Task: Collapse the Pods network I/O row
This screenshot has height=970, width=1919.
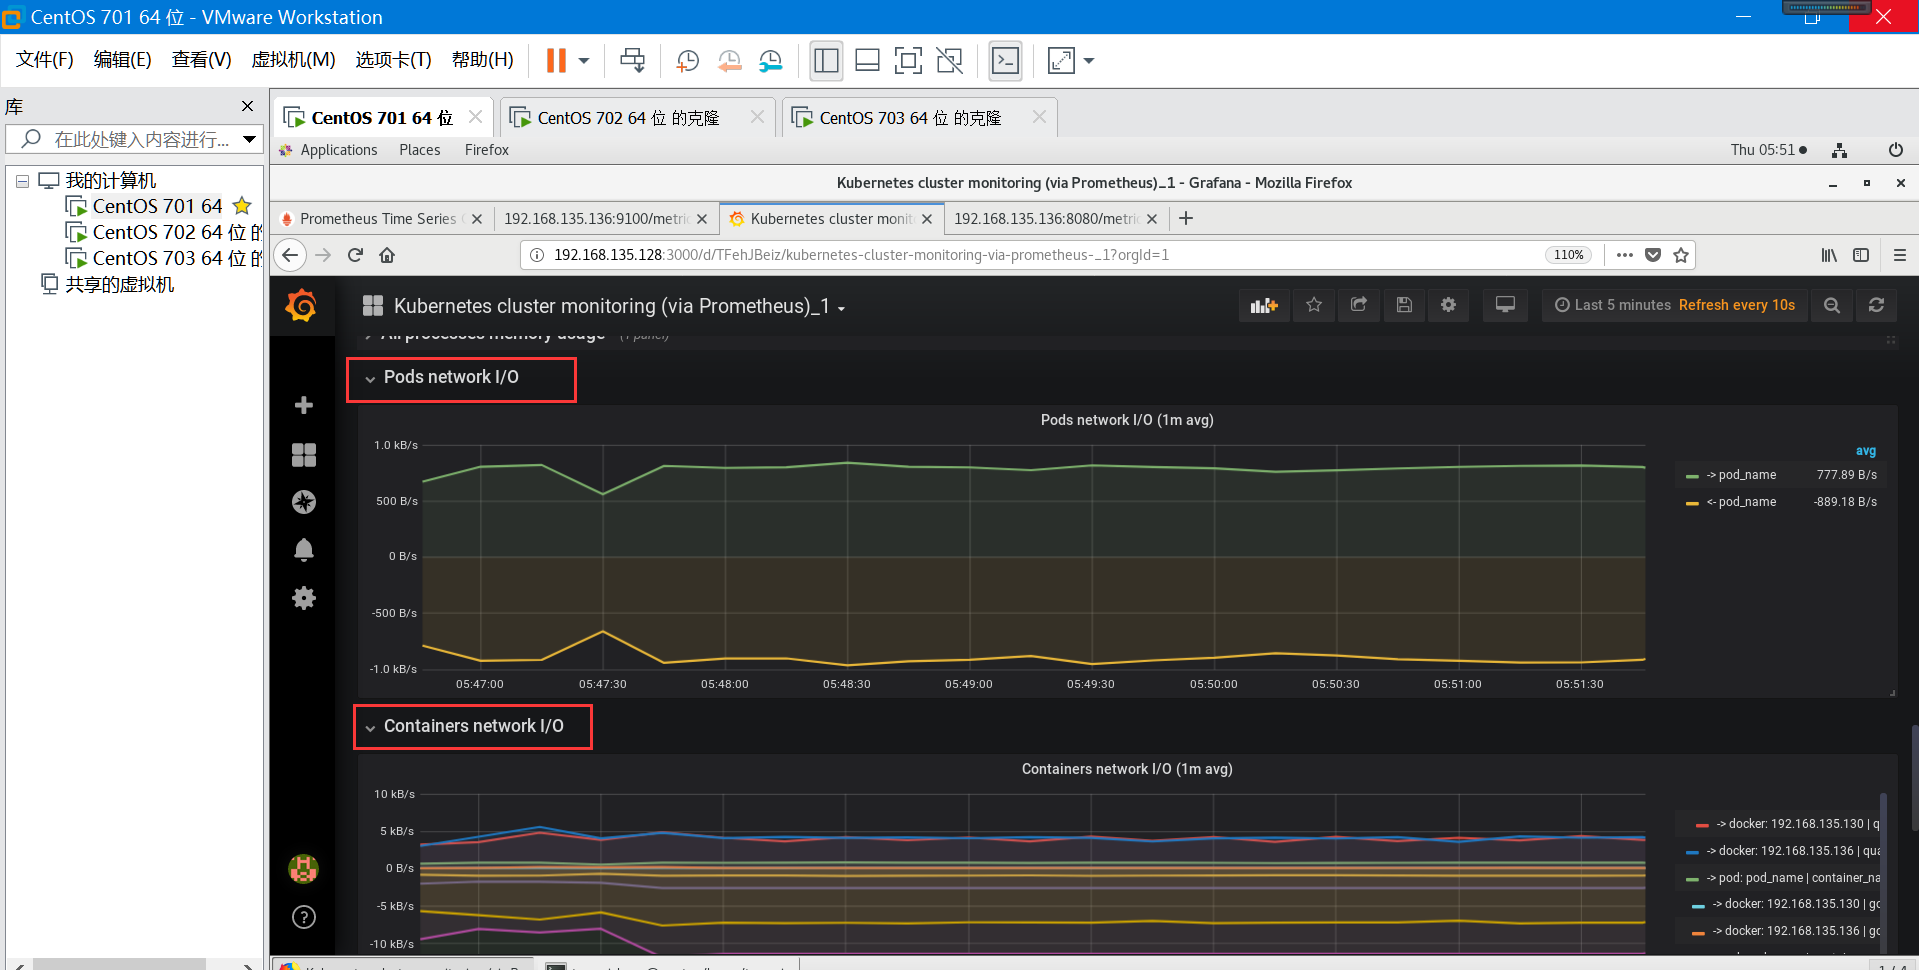Action: click(450, 377)
